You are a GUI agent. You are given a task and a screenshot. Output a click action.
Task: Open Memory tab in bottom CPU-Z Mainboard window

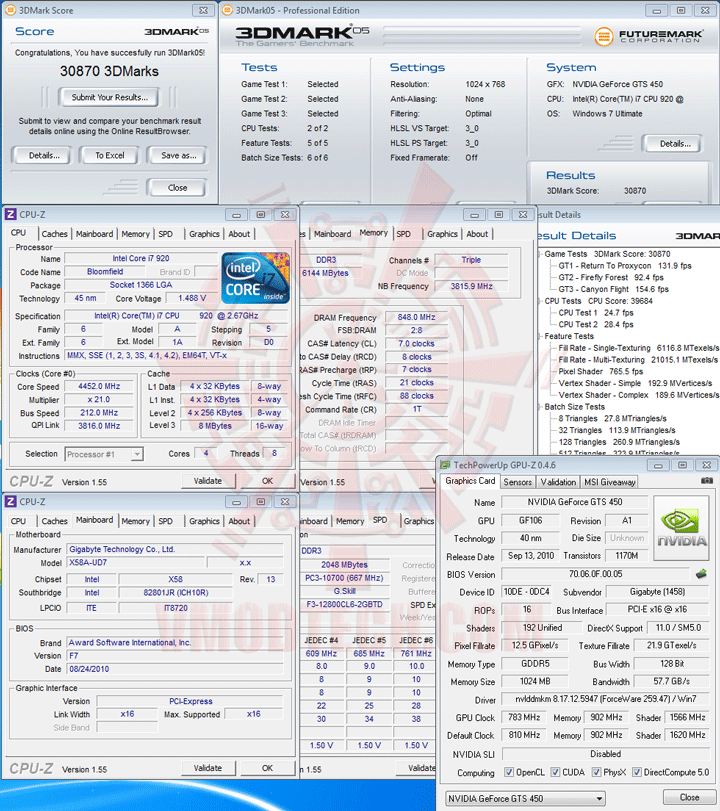[x=136, y=521]
